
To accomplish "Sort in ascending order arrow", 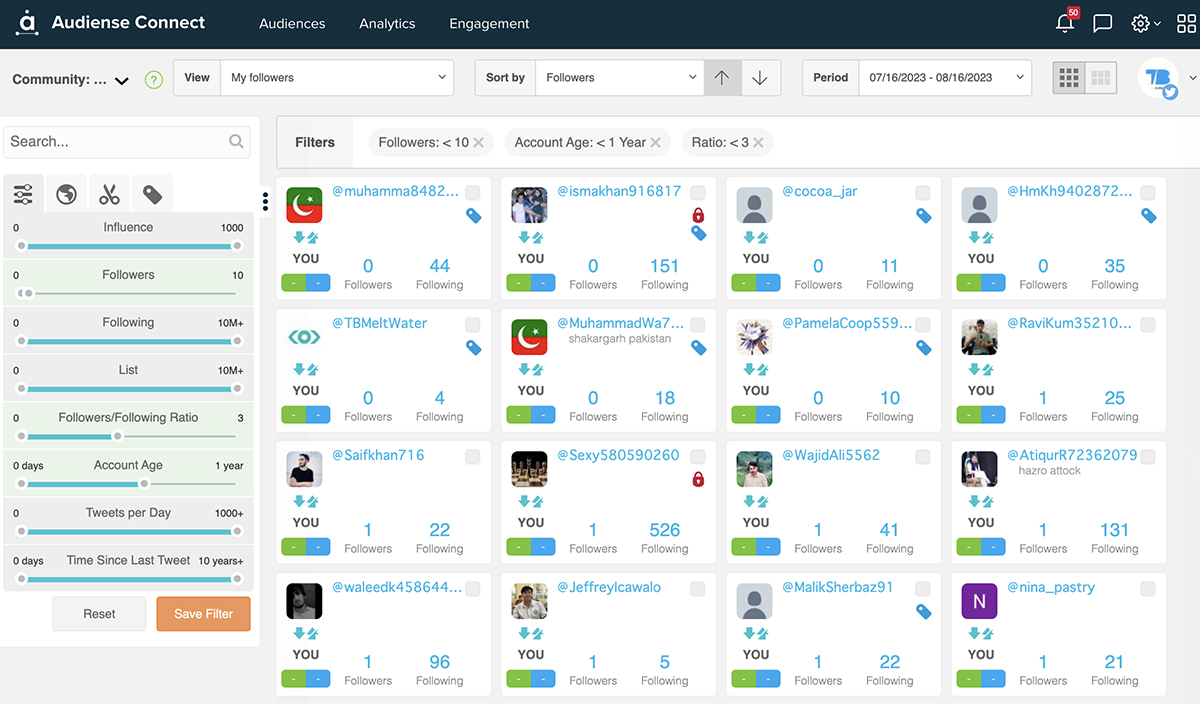I will (x=722, y=77).
